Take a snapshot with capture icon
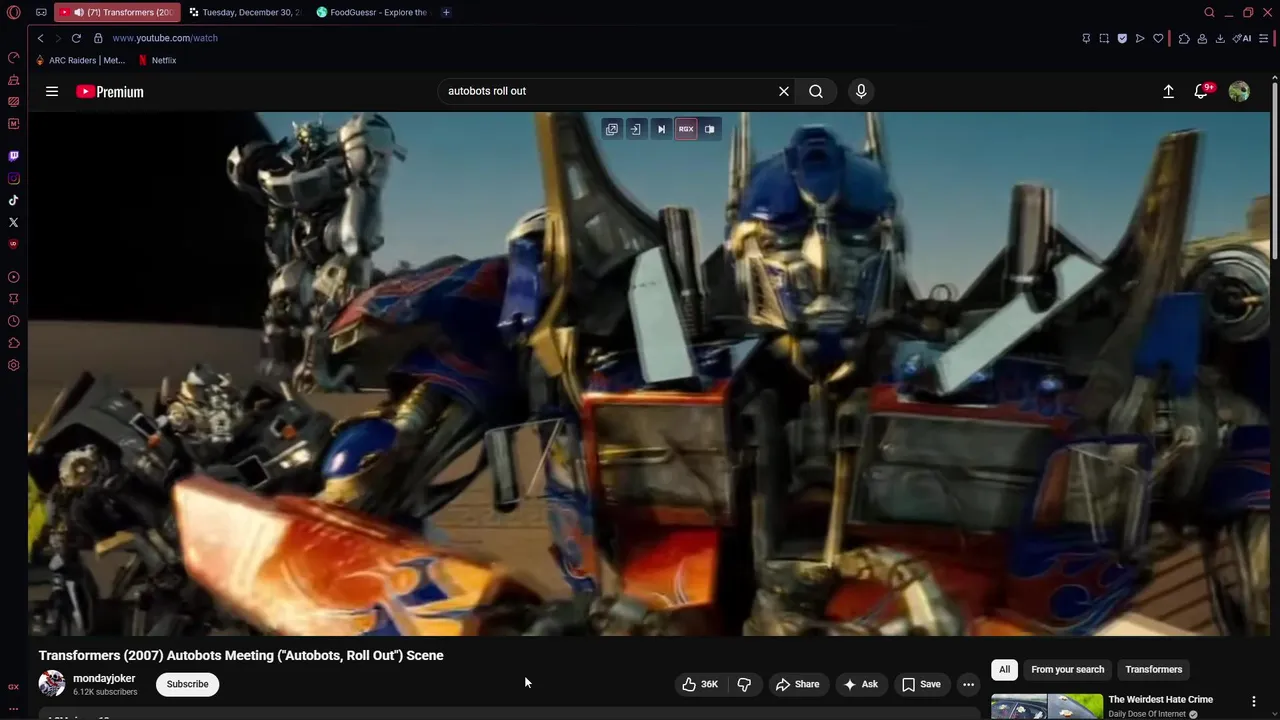1280x720 pixels. pos(1104,38)
